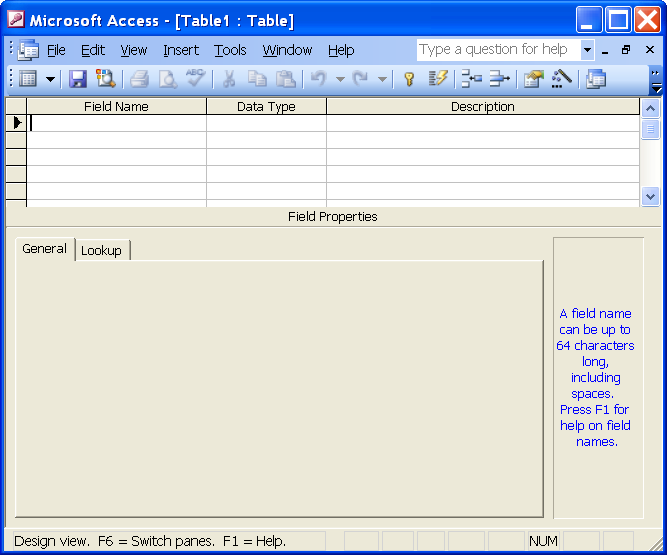Image resolution: width=667 pixels, height=555 pixels.
Task: Minimize the Microsoft Access application window
Action: click(589, 20)
